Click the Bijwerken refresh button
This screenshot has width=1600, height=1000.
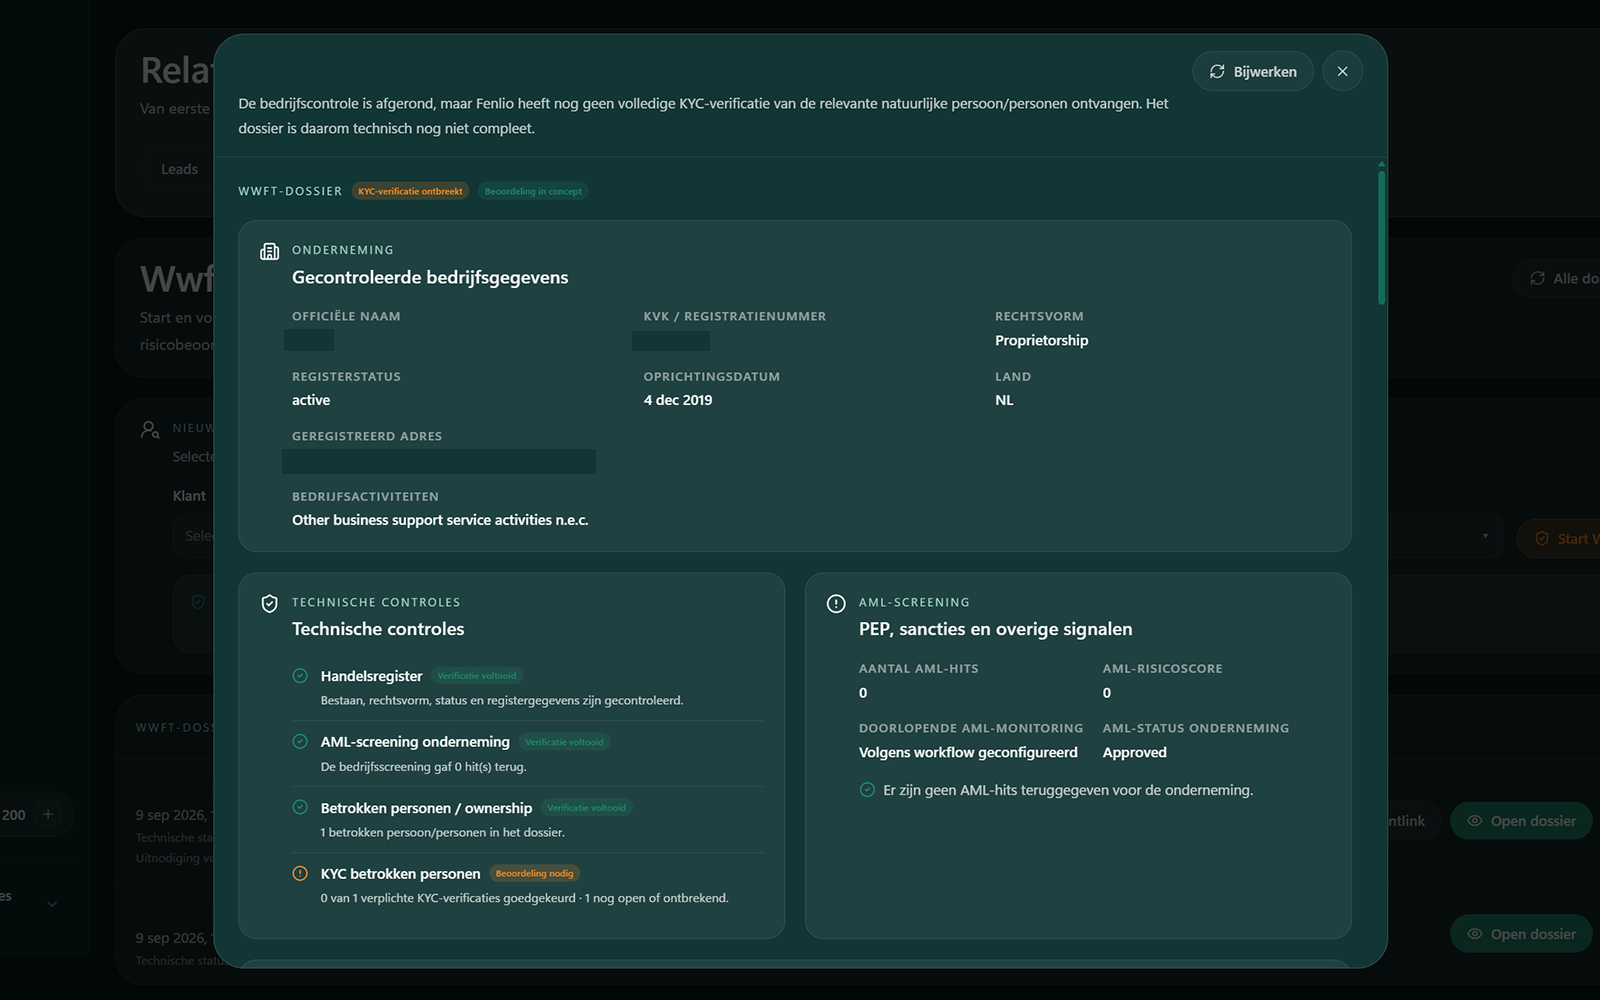pos(1253,71)
